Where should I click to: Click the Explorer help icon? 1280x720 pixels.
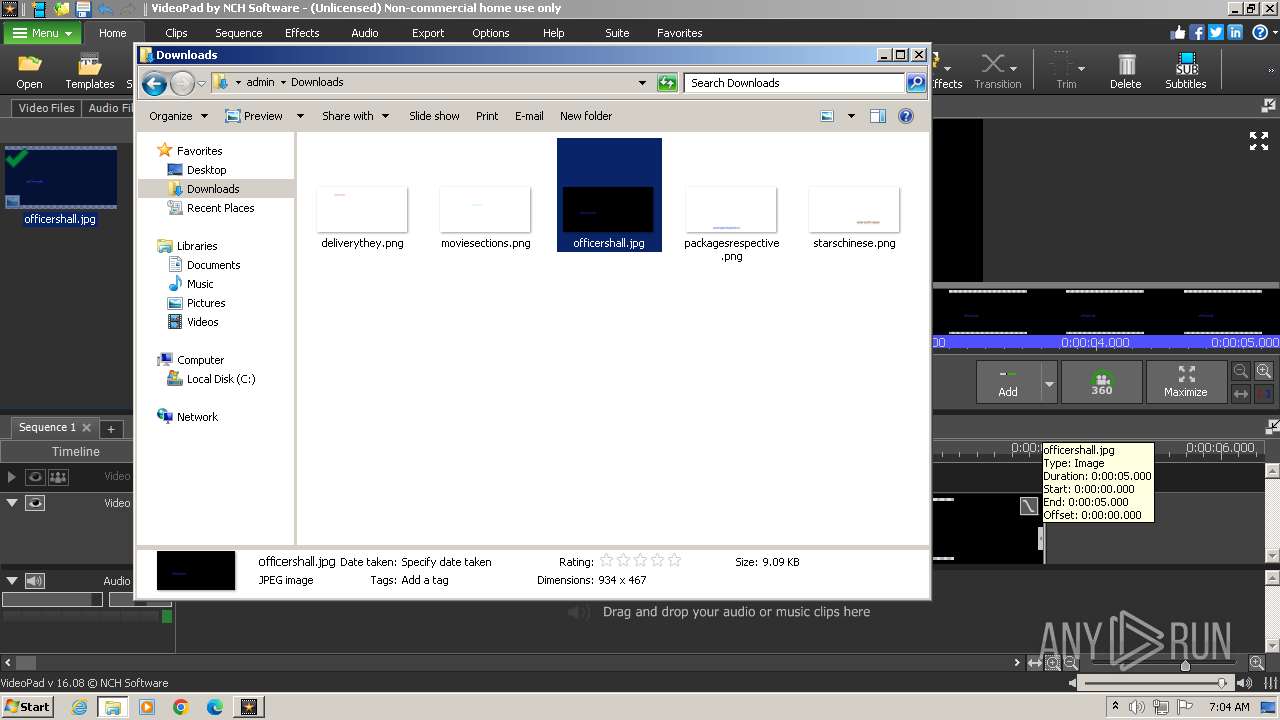pos(906,116)
